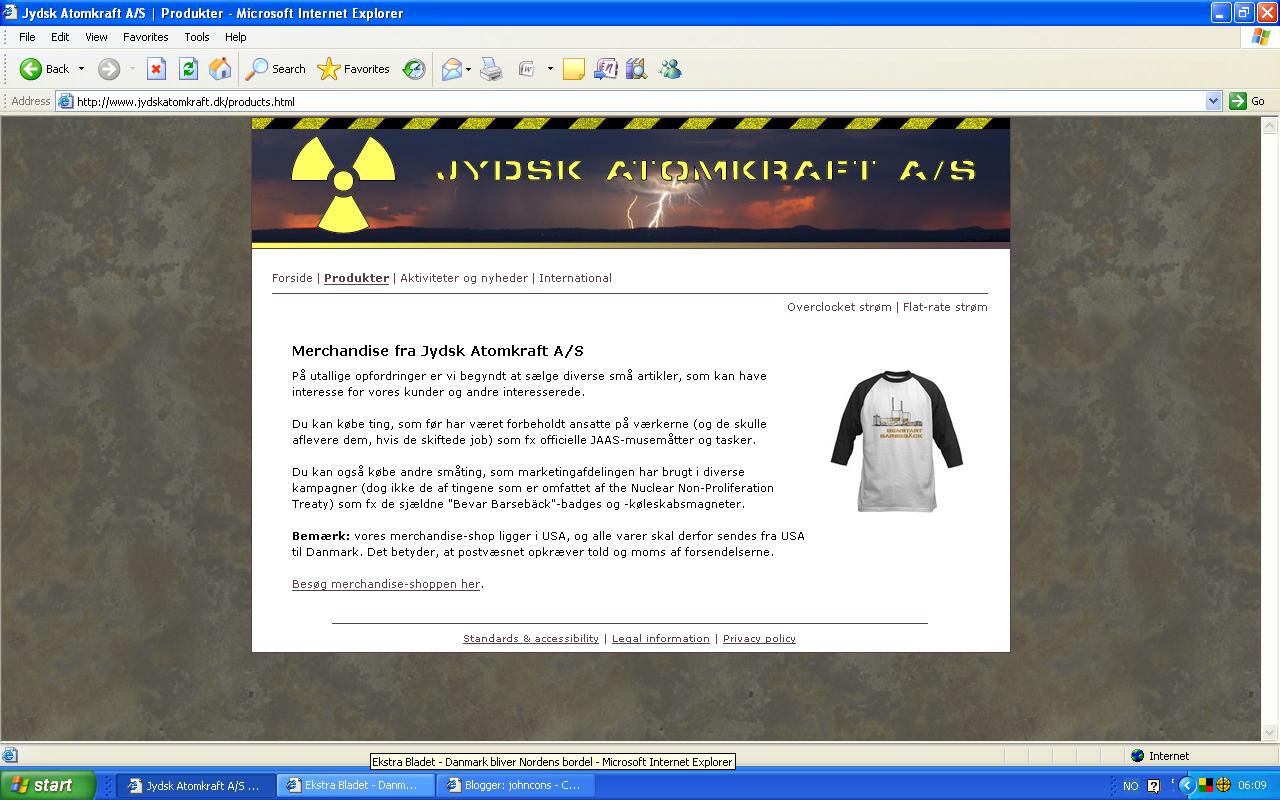
Task: Open the Overclocket strøm sub-link
Action: 839,307
